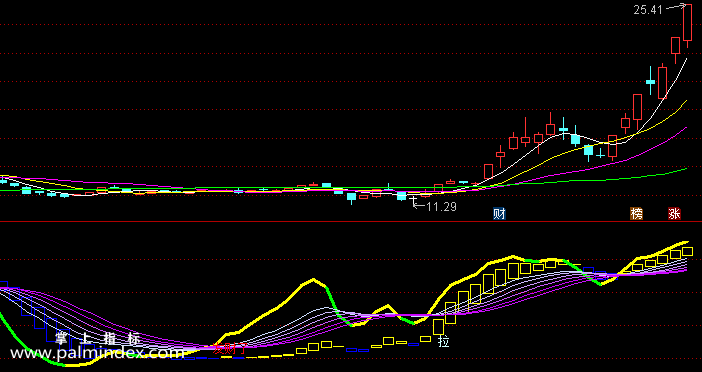The image size is (702, 372).
Task: Click the blue 财 badge below the chart
Action: pos(499,214)
